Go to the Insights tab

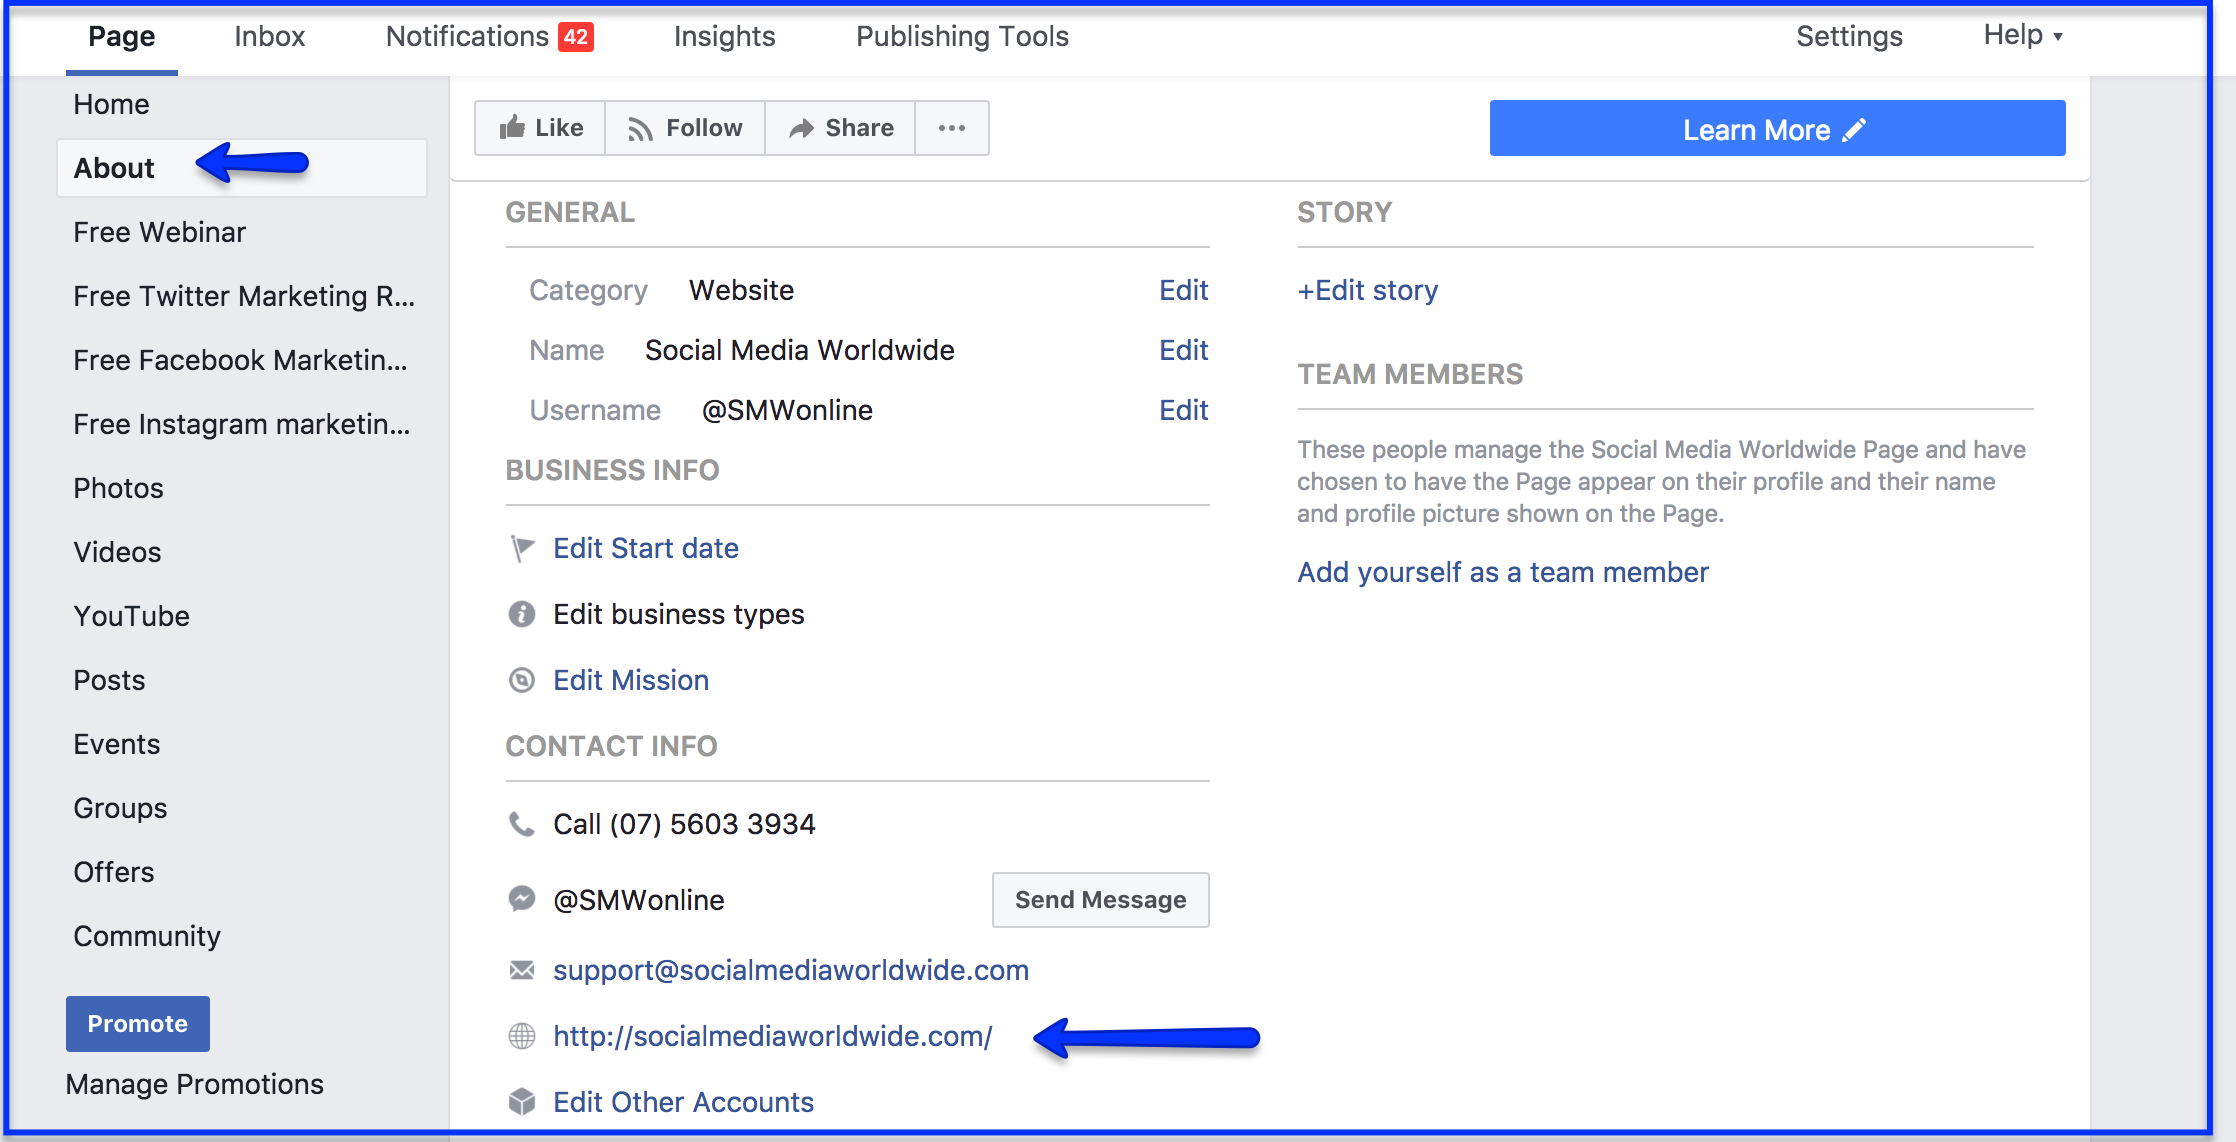725,37
